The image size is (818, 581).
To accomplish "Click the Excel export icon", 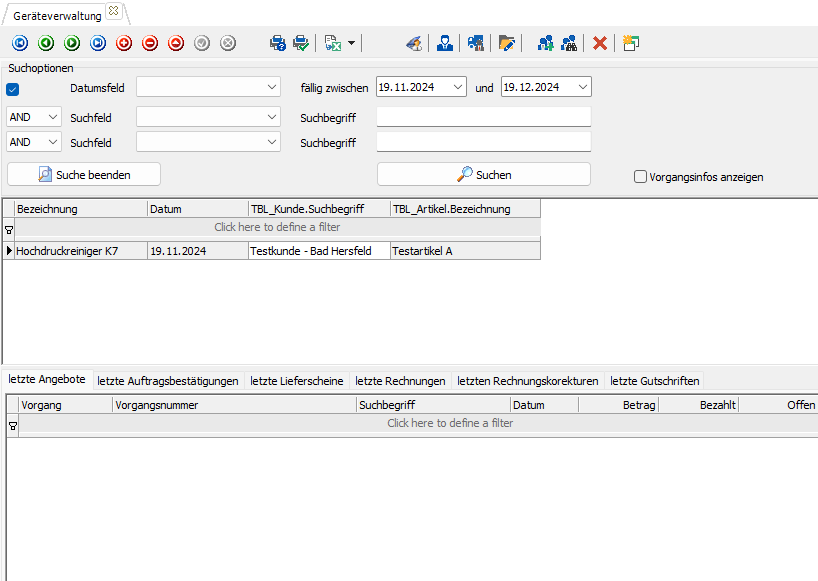I will point(333,43).
